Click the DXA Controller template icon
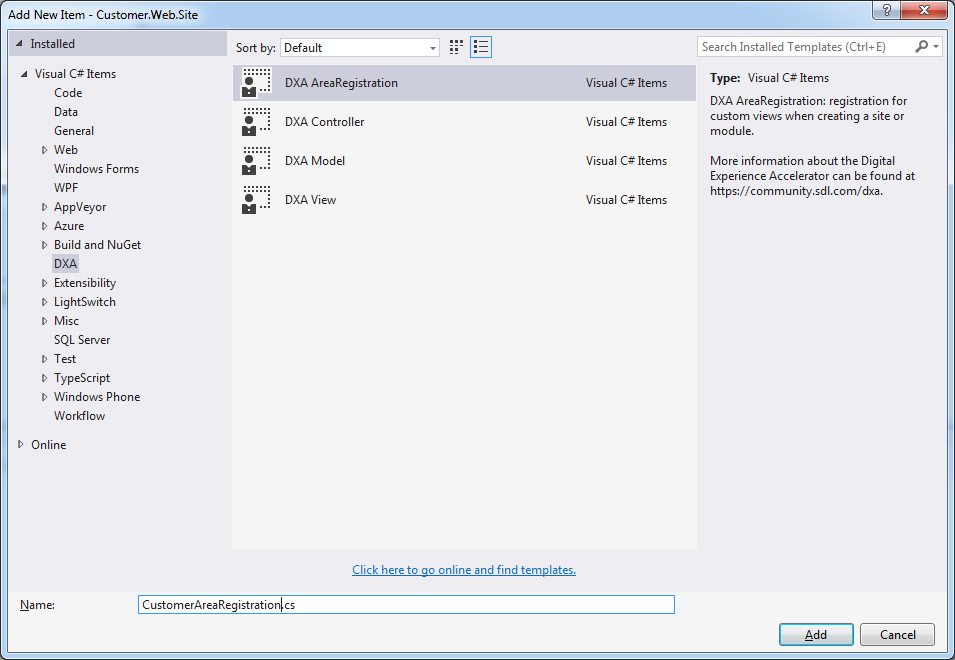955x660 pixels. tap(256, 122)
